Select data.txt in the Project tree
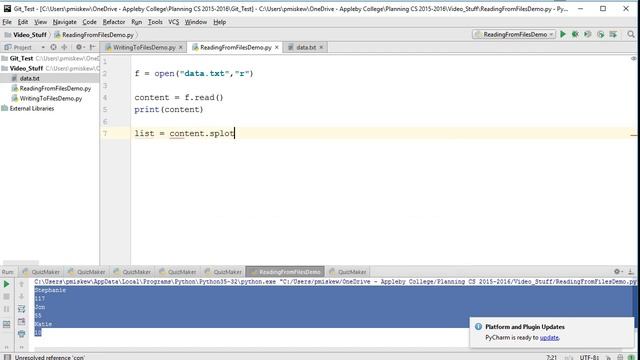The width and height of the screenshot is (640, 360). 29,78
